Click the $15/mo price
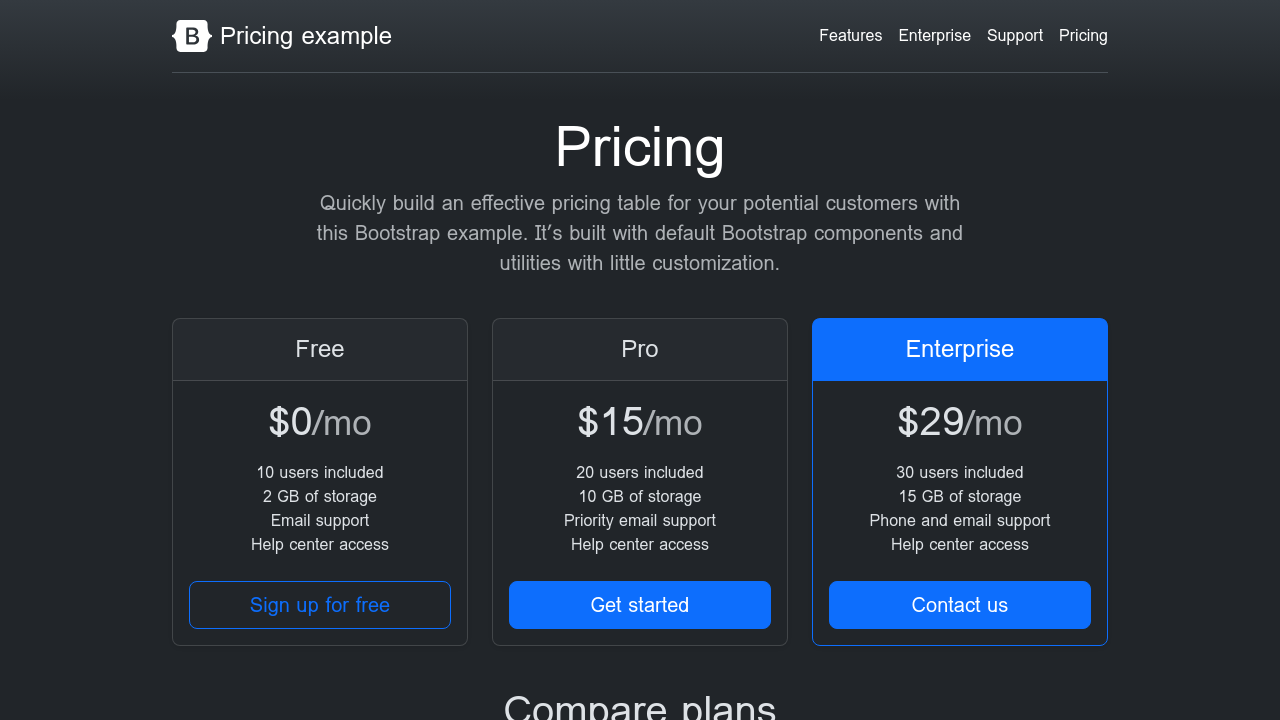Image resolution: width=1280 pixels, height=720 pixels. (640, 422)
